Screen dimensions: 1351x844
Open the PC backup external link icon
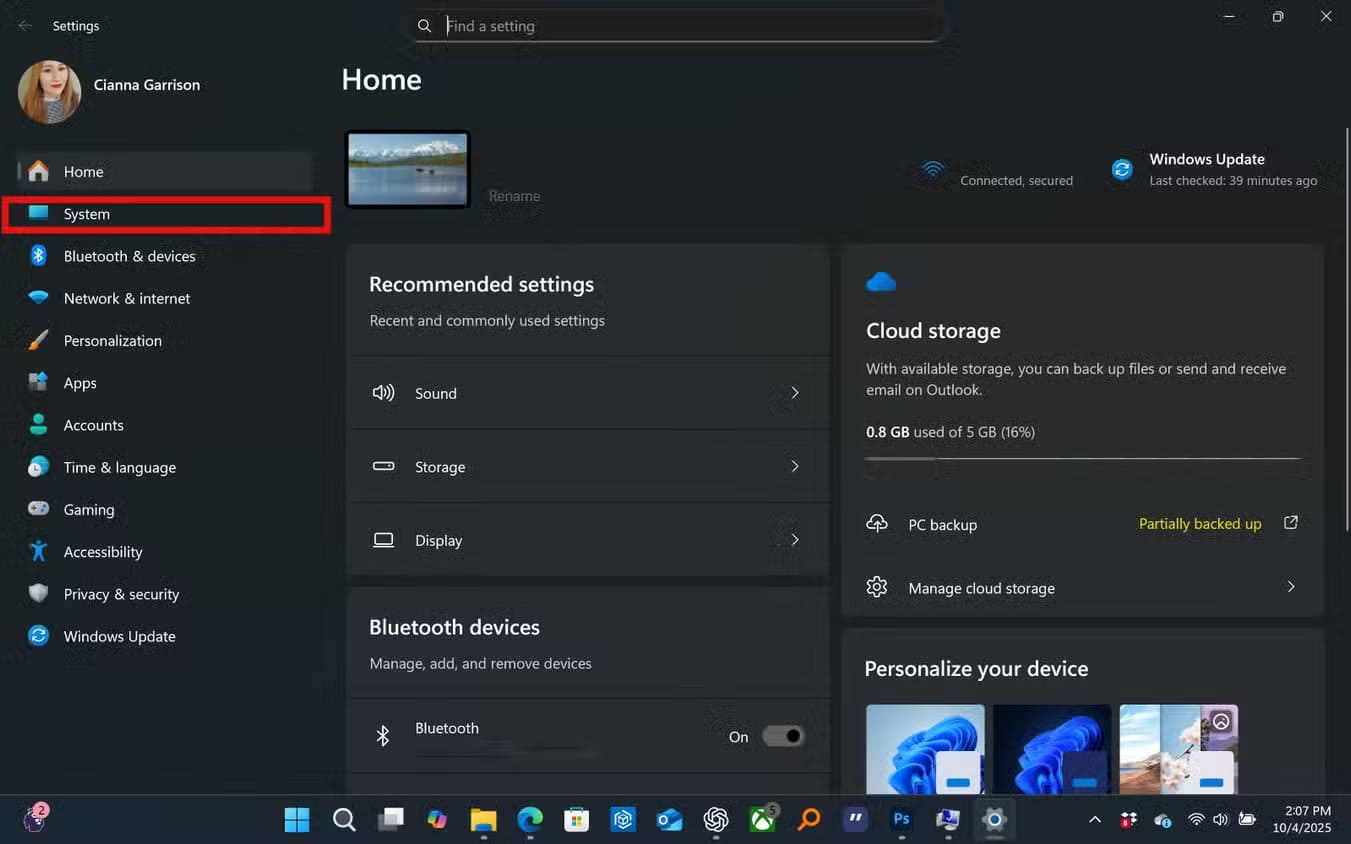click(x=1290, y=523)
